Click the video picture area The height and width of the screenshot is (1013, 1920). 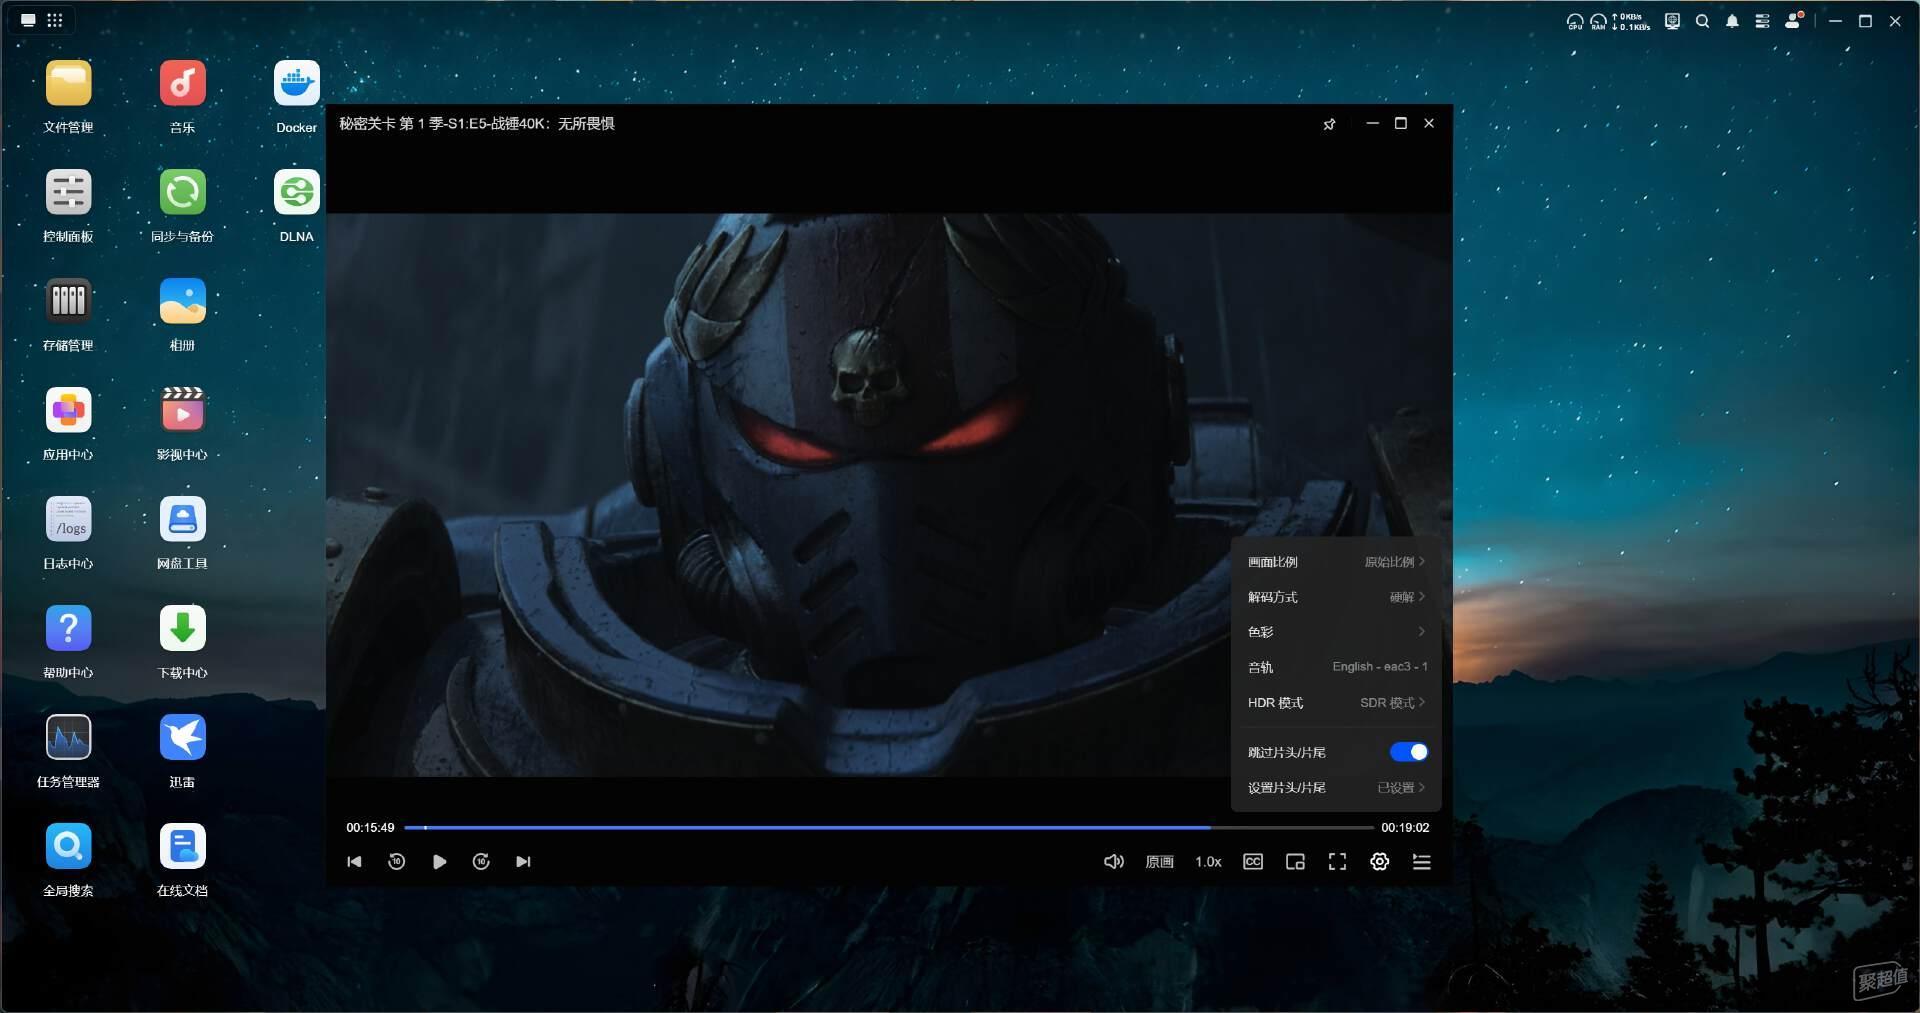coord(889,495)
